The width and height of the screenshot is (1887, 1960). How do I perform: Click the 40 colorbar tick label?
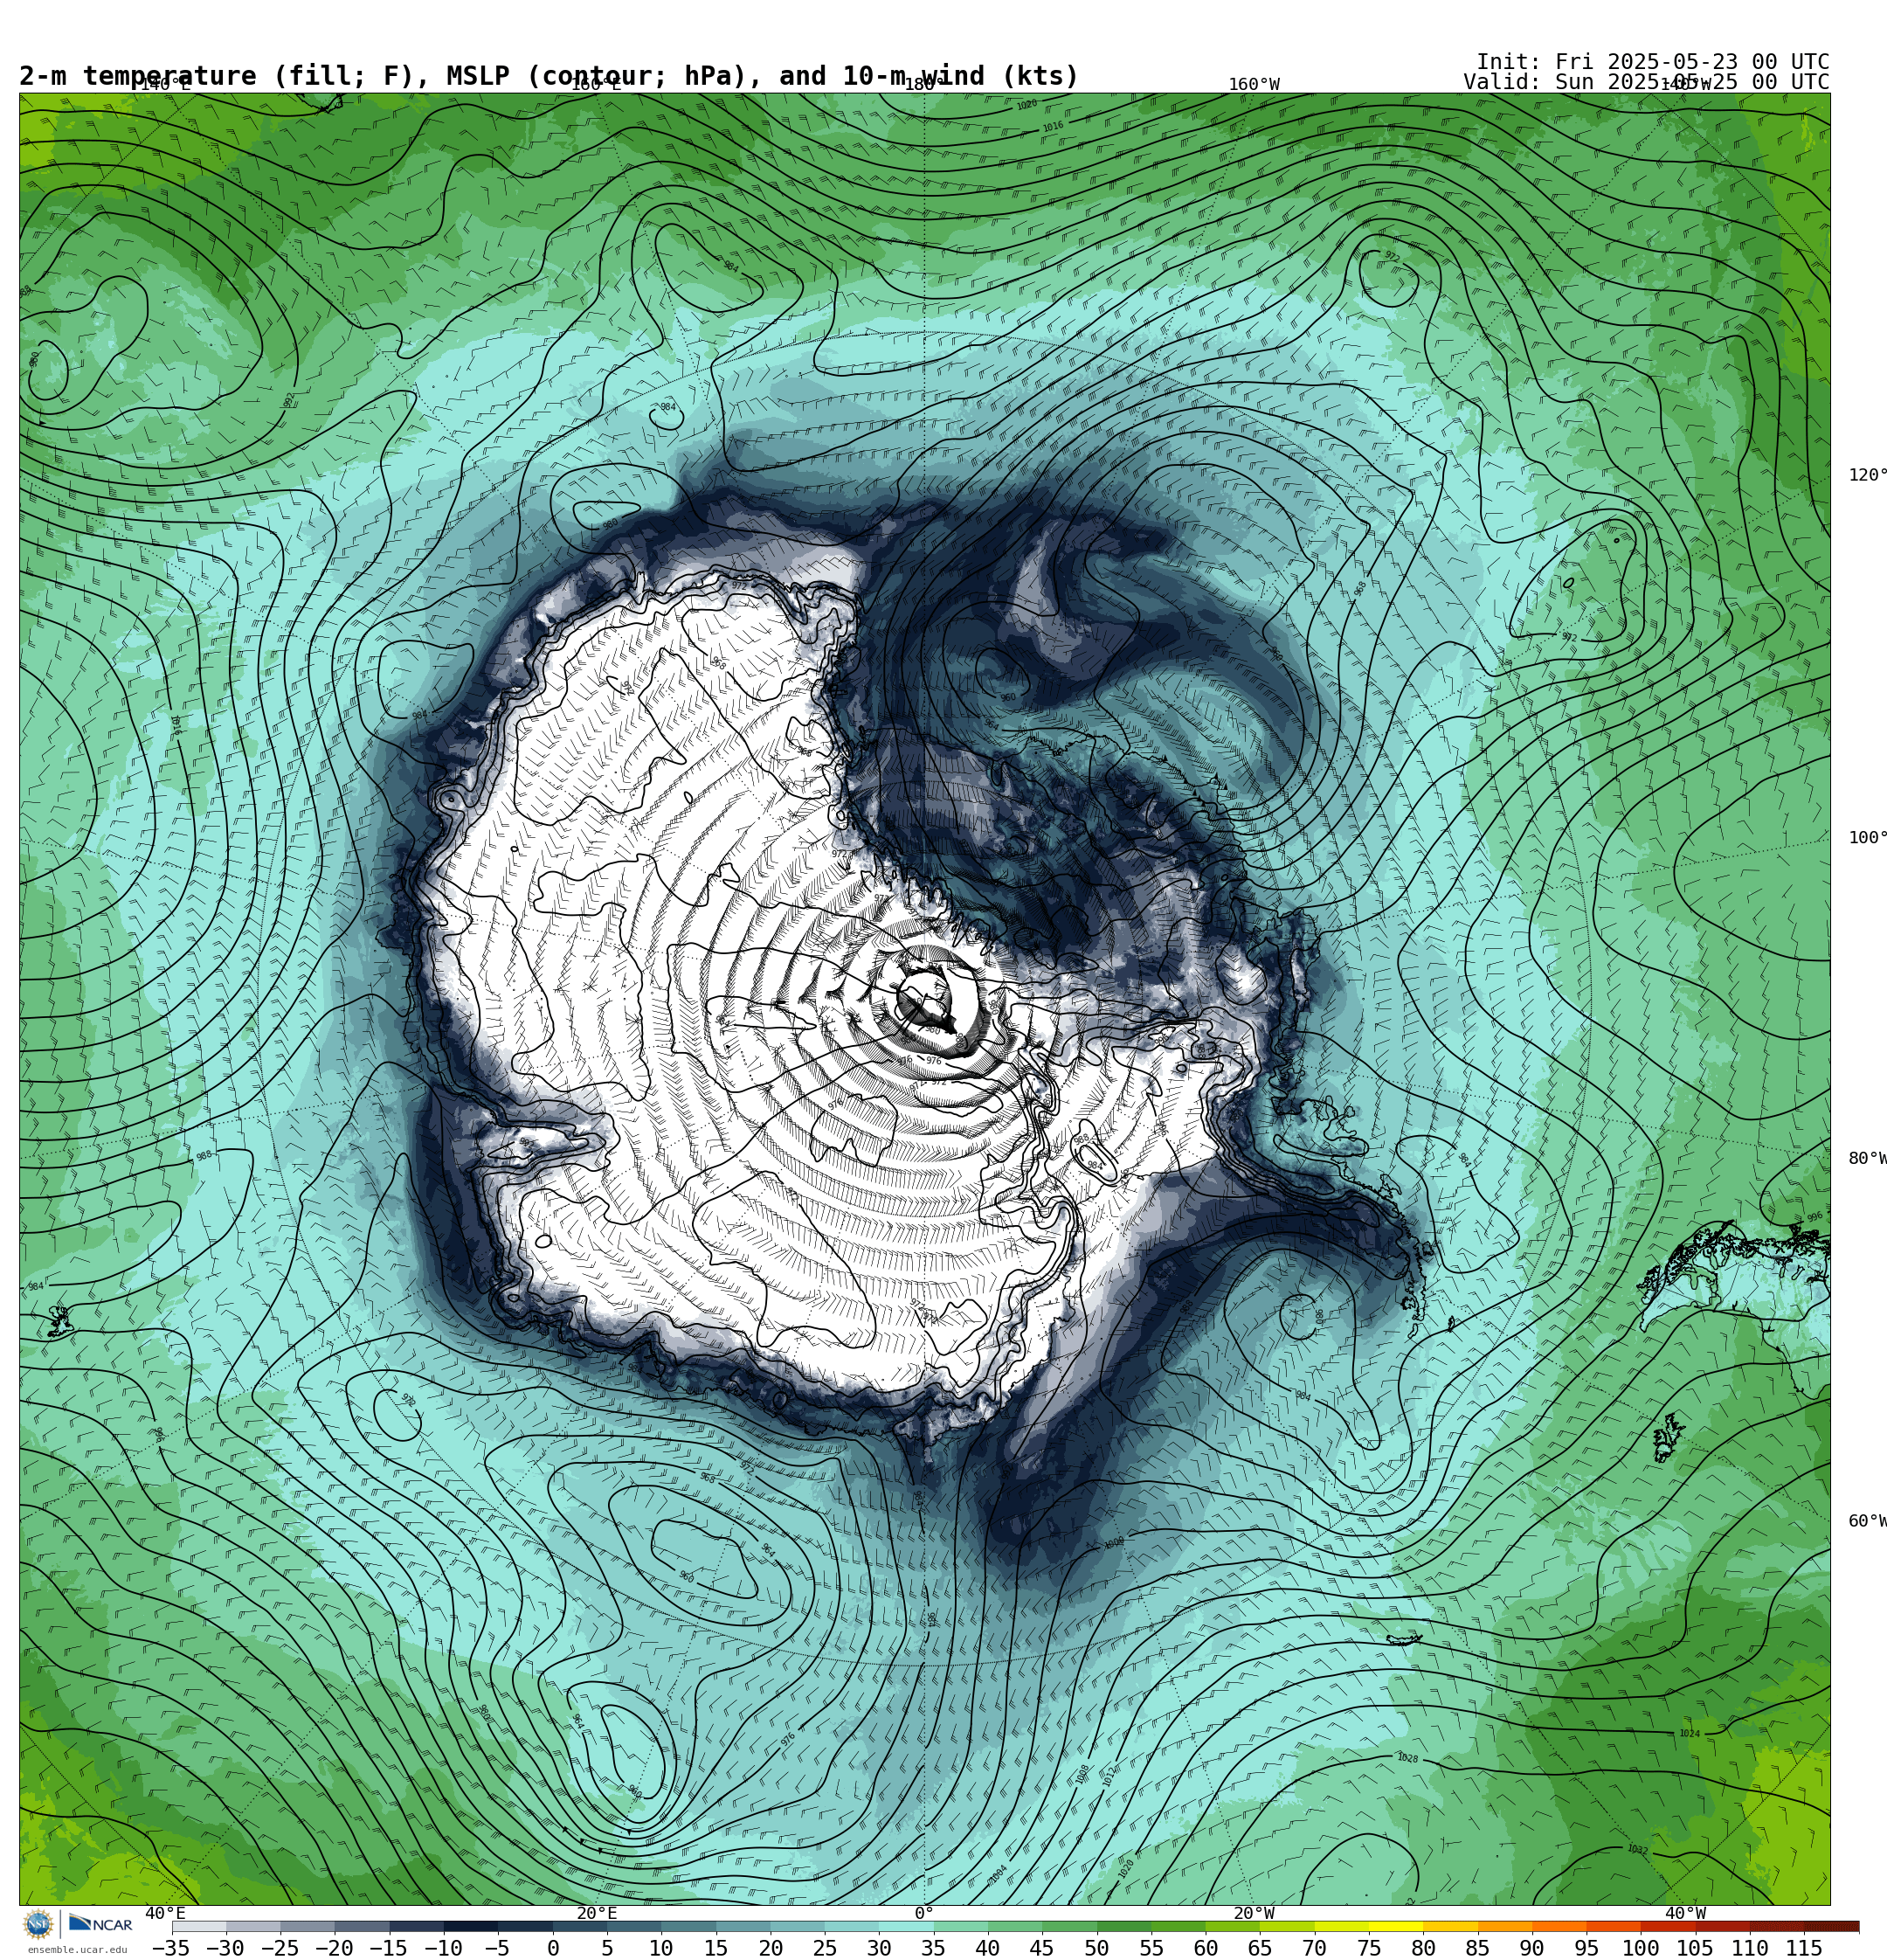tap(988, 1948)
